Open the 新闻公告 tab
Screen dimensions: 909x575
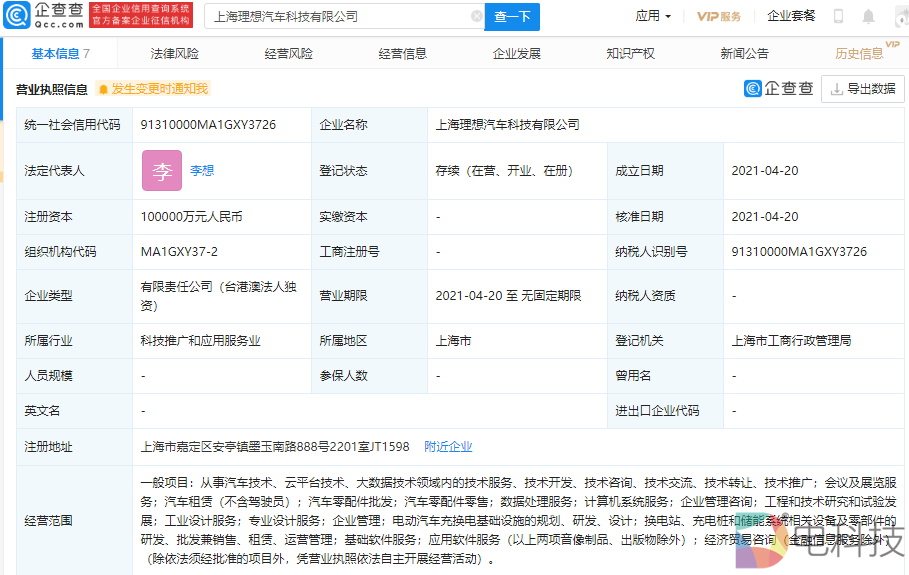pos(744,54)
